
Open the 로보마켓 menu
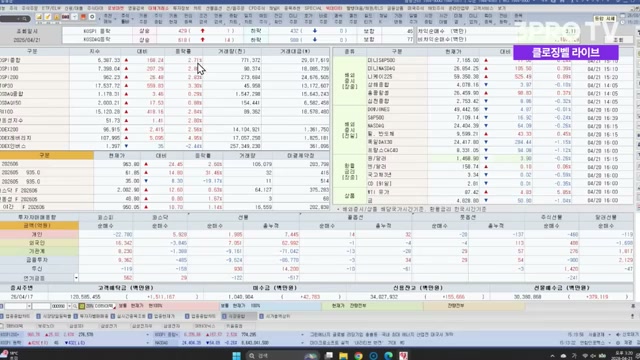coord(116,8)
